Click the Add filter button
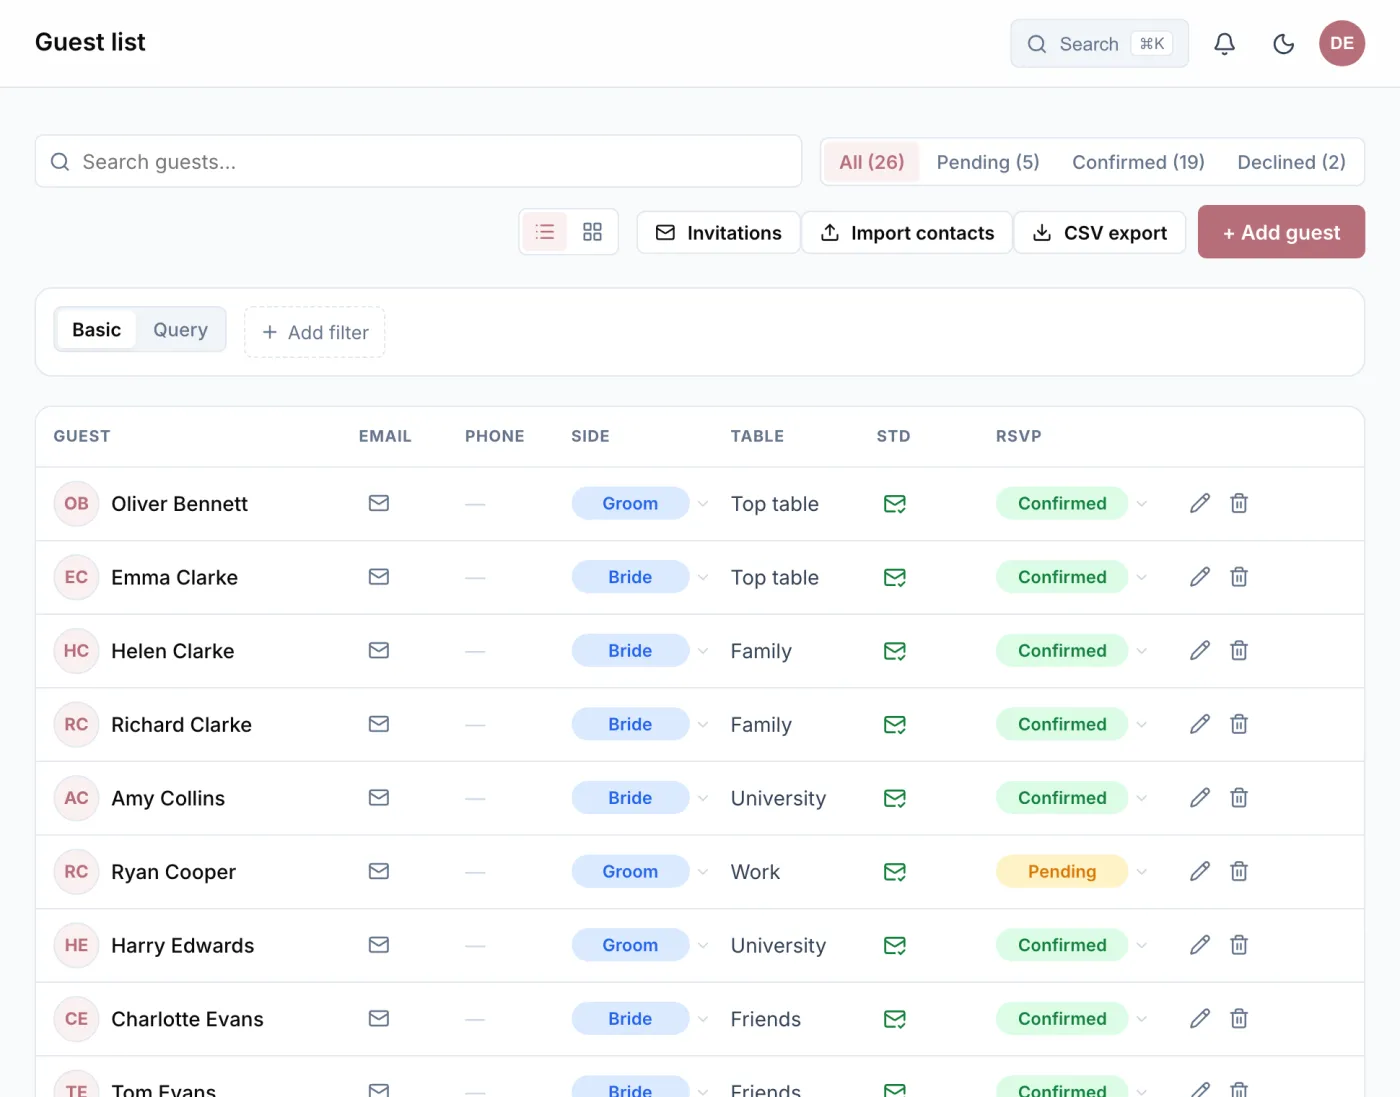The height and width of the screenshot is (1097, 1400). (x=315, y=332)
